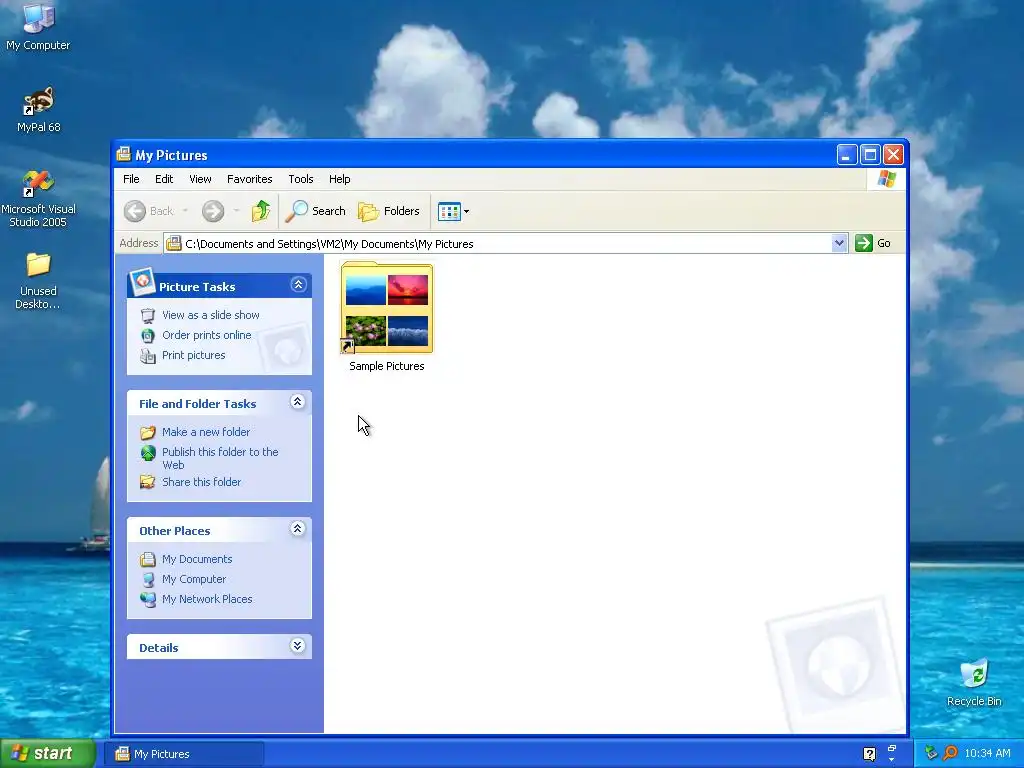Click View as a slide show

(x=210, y=315)
